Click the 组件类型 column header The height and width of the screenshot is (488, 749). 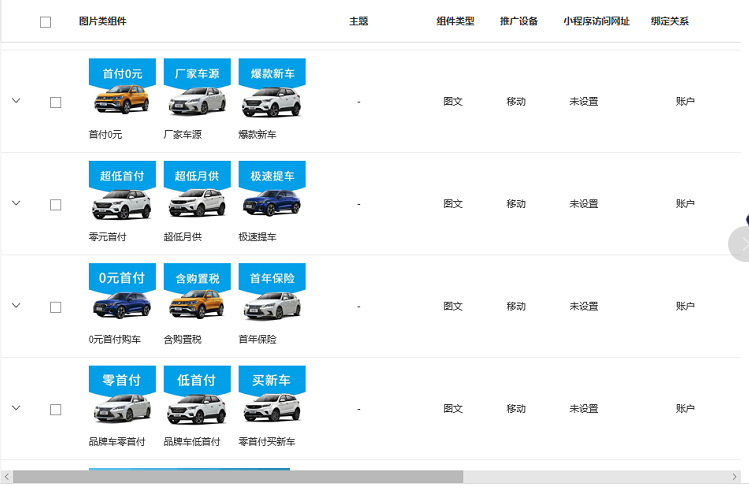[455, 21]
